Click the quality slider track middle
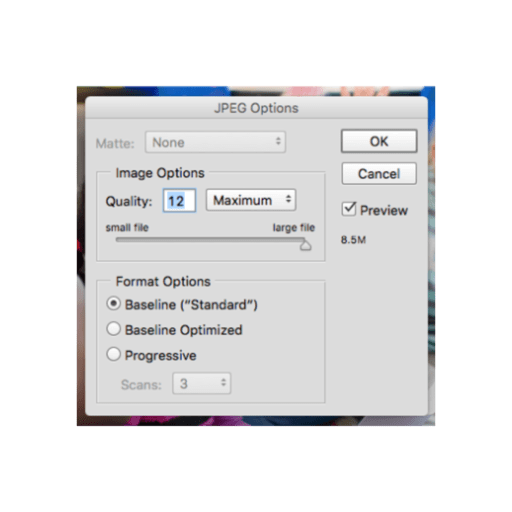Image resolution: width=512 pixels, height=512 pixels. (x=210, y=240)
